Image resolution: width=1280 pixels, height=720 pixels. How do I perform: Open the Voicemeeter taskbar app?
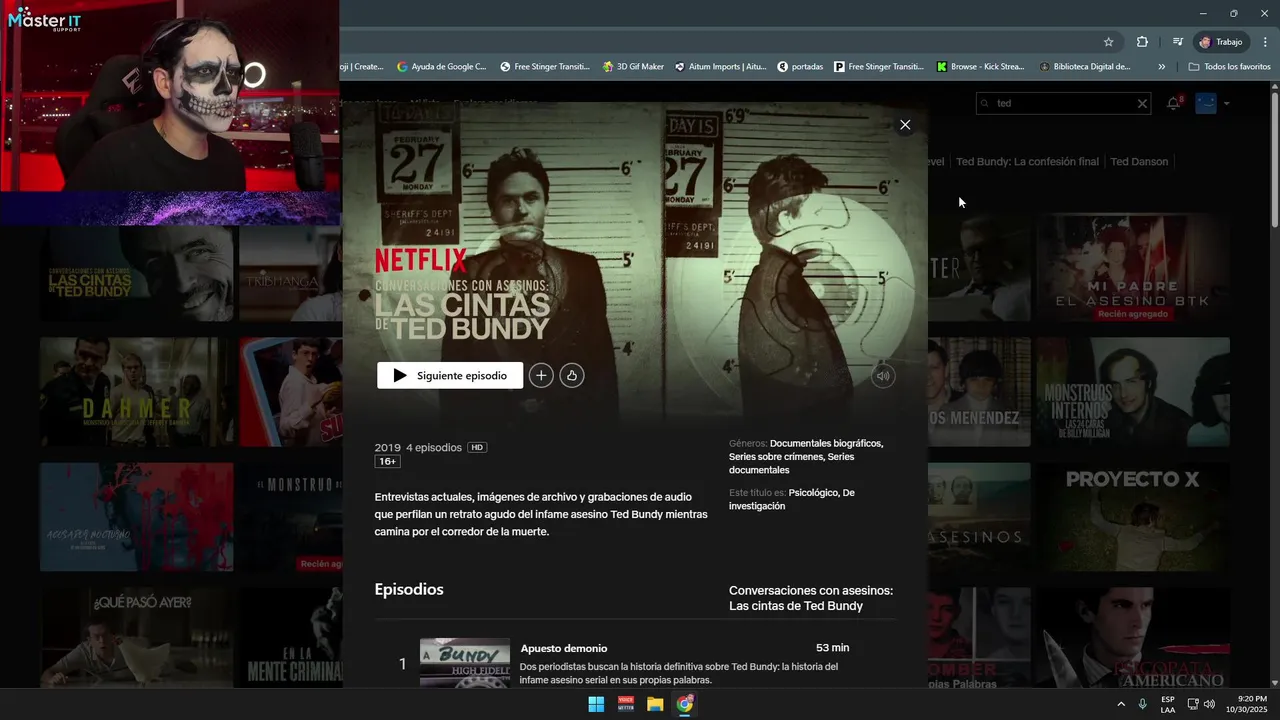tap(626, 704)
